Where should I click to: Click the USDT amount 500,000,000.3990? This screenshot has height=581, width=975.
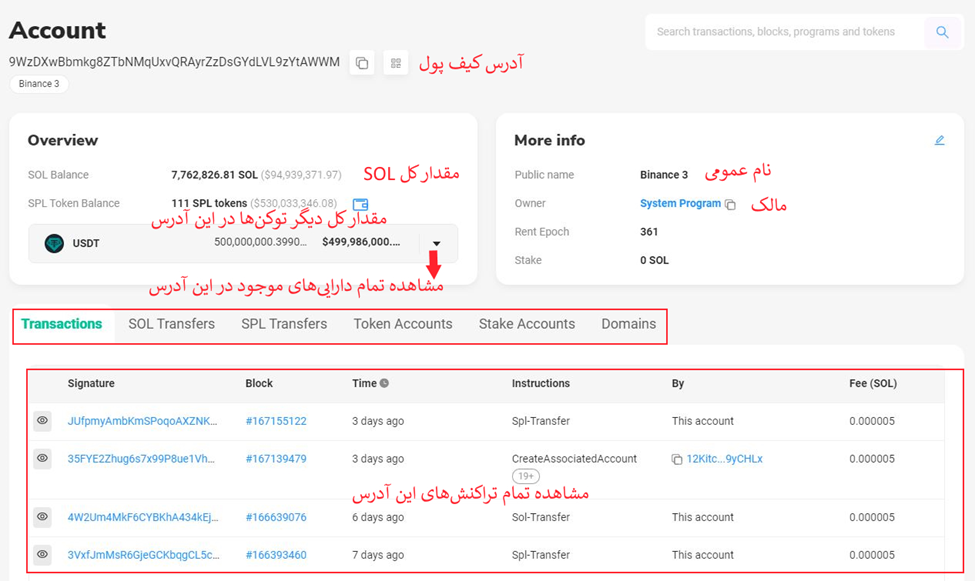[x=261, y=242]
